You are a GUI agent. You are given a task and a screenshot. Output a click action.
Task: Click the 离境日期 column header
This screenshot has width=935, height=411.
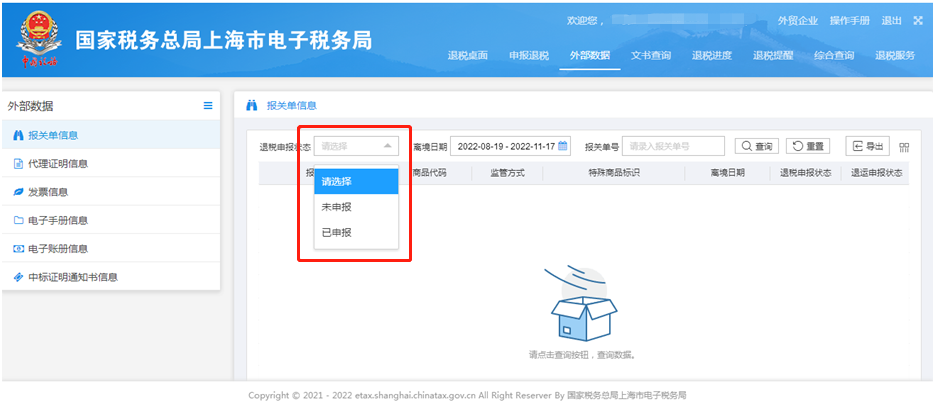click(727, 173)
